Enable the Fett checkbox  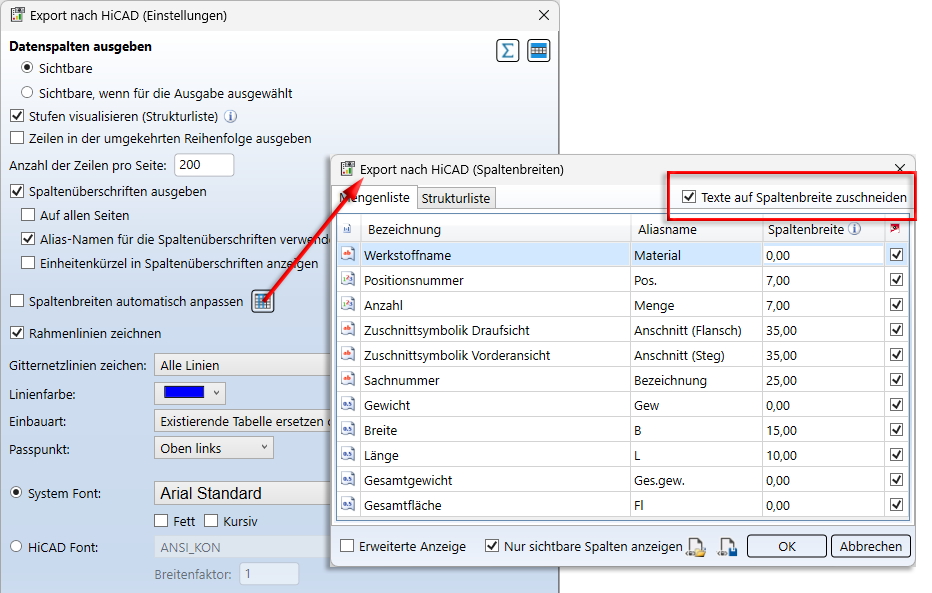[x=161, y=521]
